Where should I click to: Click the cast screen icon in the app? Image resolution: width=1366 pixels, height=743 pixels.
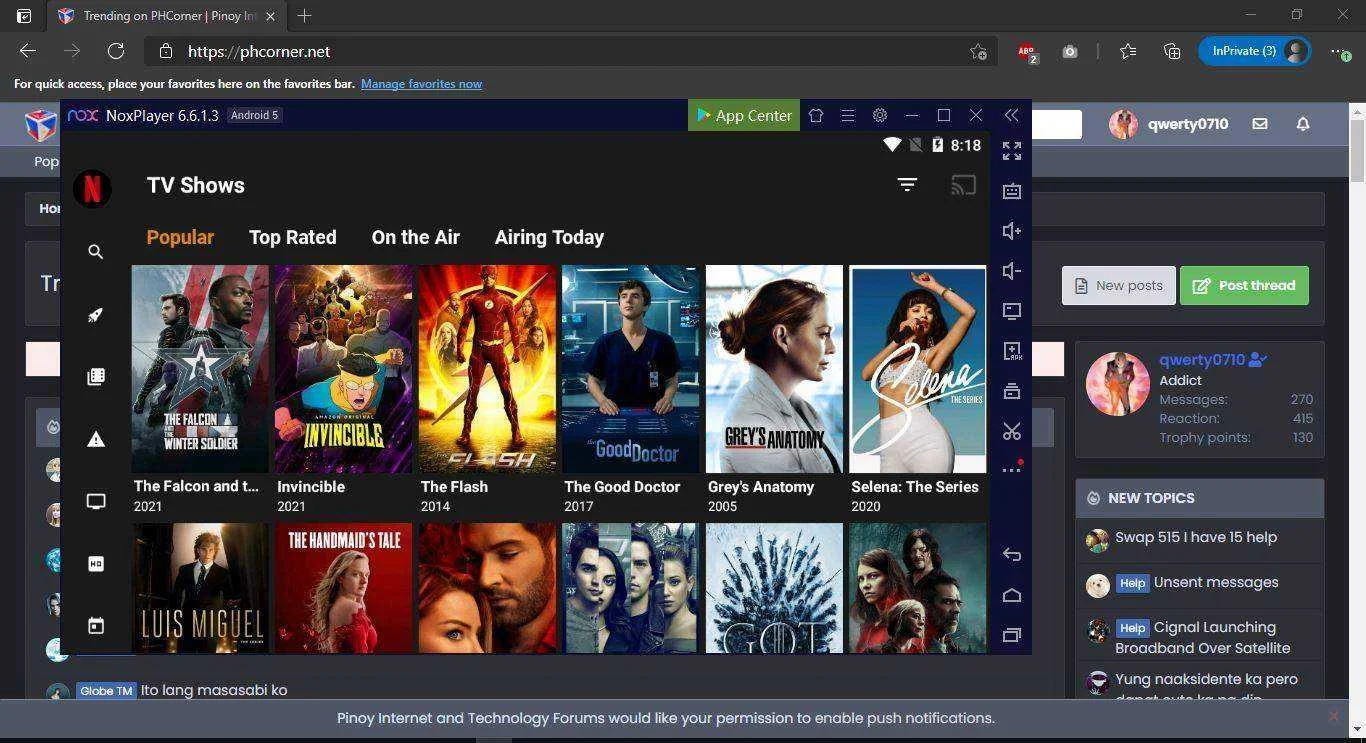click(x=963, y=185)
